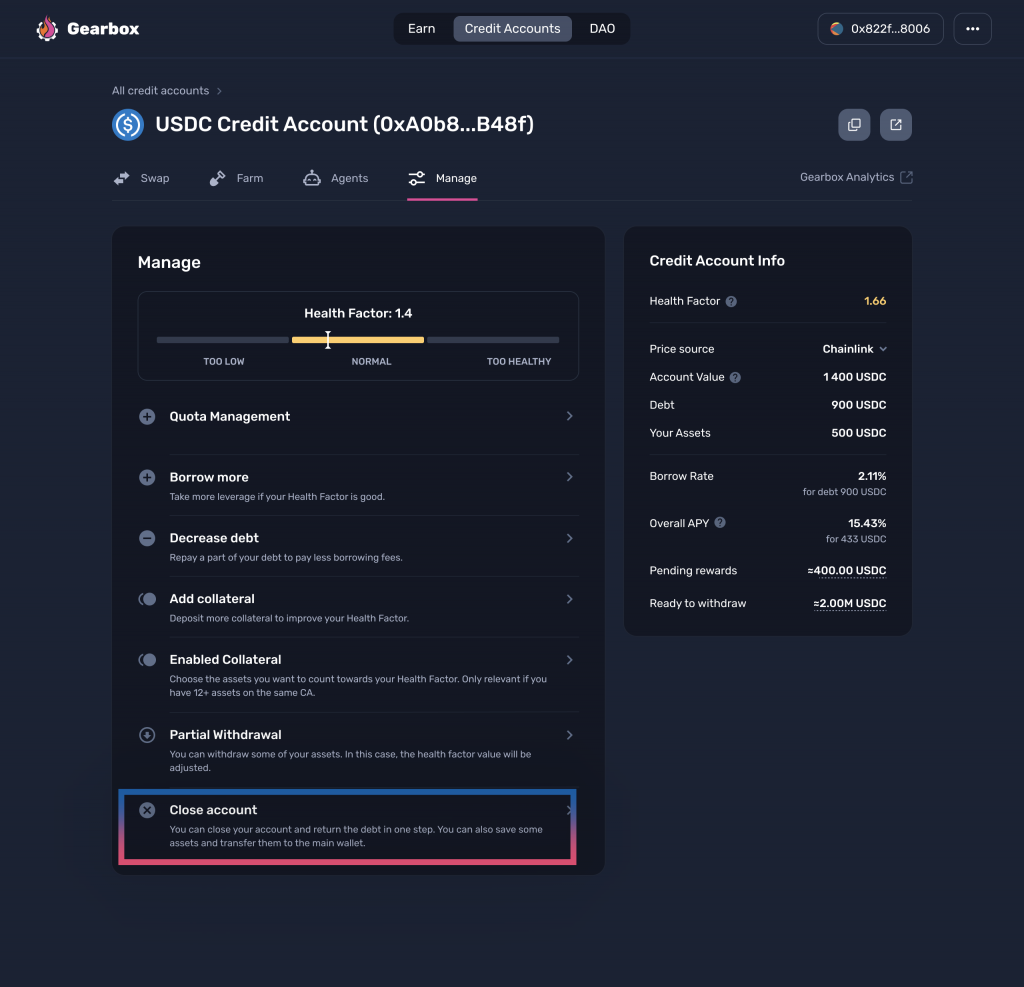Open the Chainlink price source dropdown
1024x987 pixels.
(x=854, y=349)
